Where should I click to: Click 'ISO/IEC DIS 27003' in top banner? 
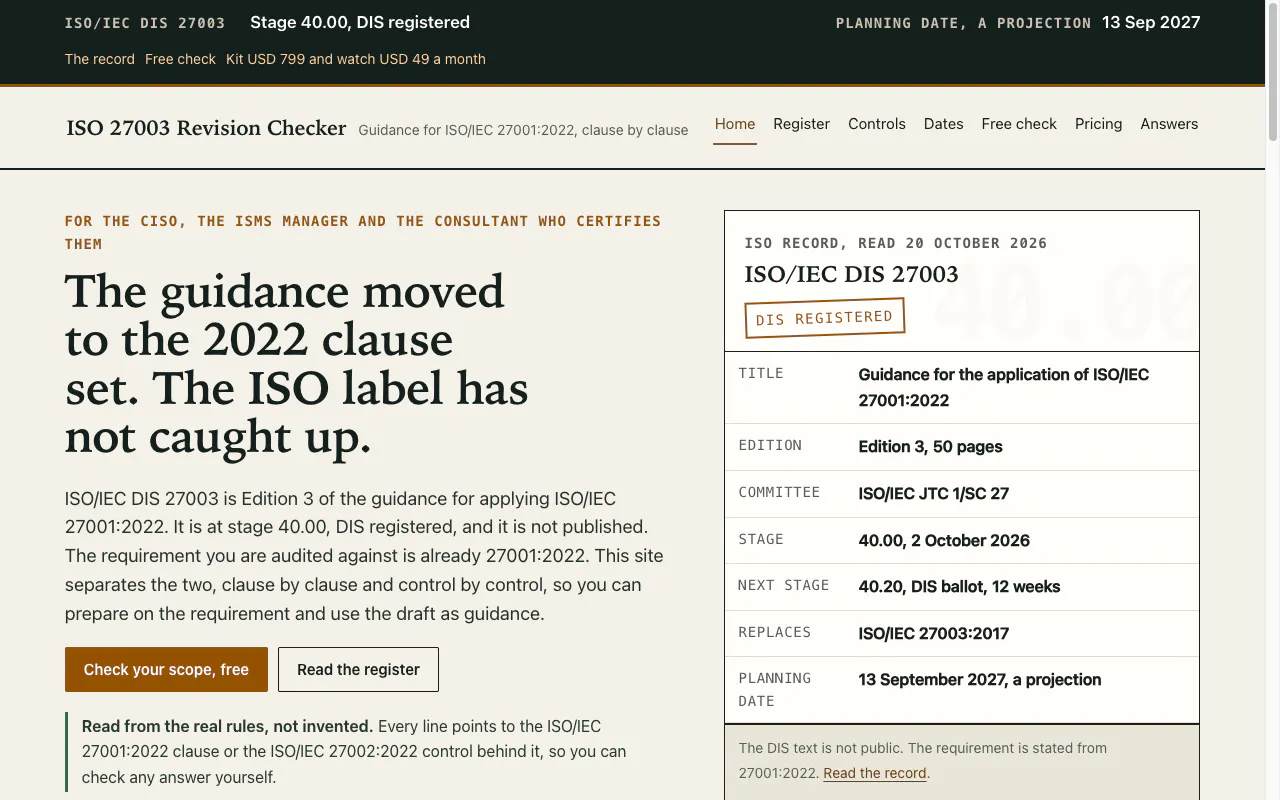(145, 23)
